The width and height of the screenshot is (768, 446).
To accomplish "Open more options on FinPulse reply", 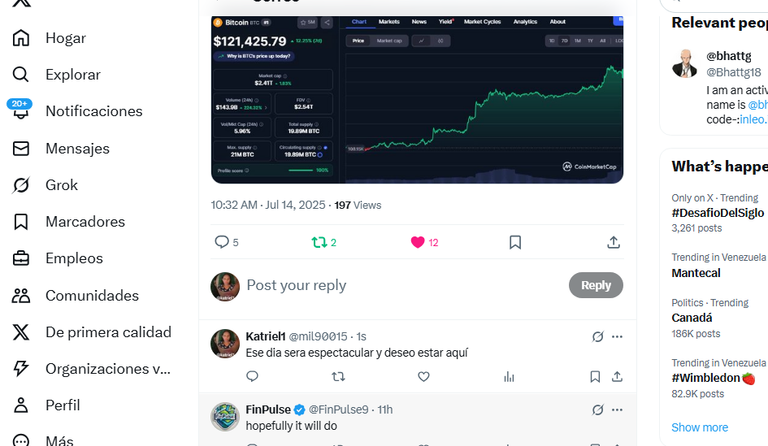I will point(617,410).
